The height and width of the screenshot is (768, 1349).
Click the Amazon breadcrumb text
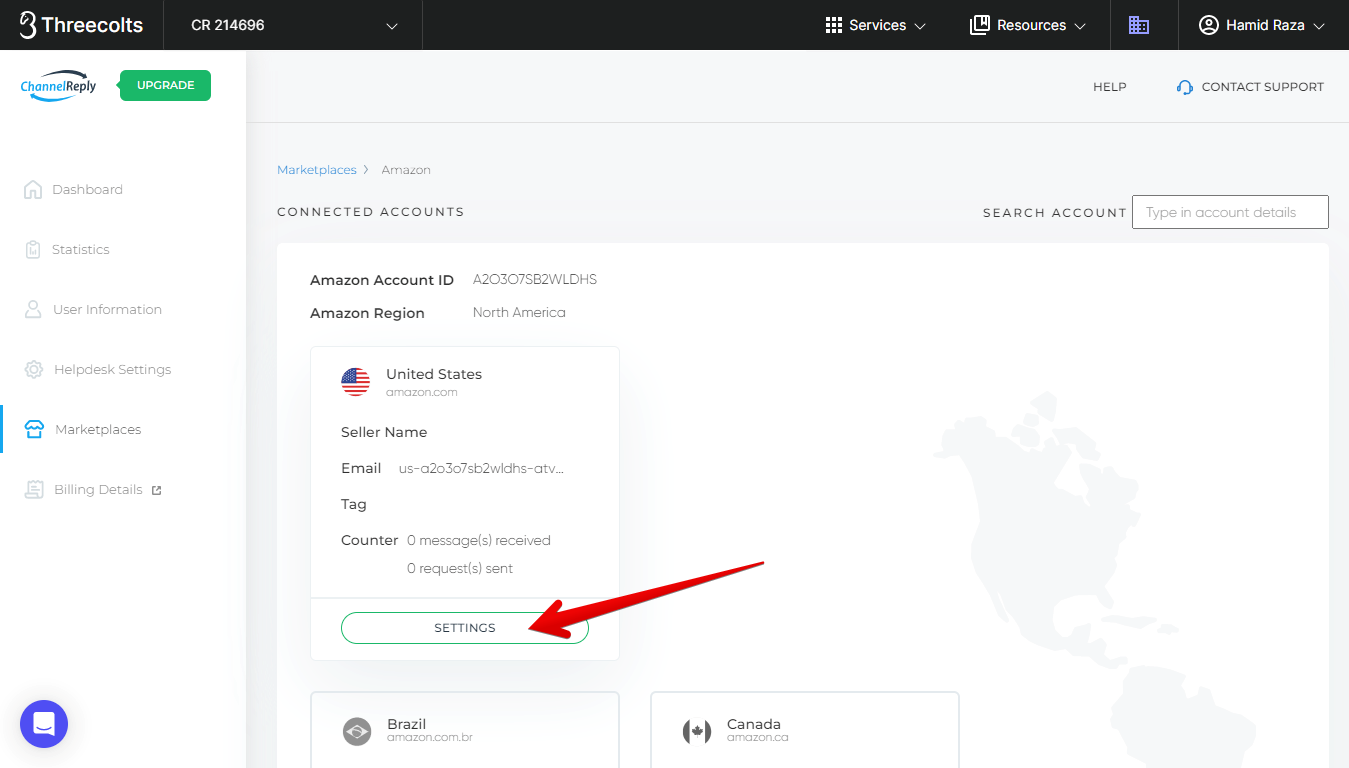[406, 170]
